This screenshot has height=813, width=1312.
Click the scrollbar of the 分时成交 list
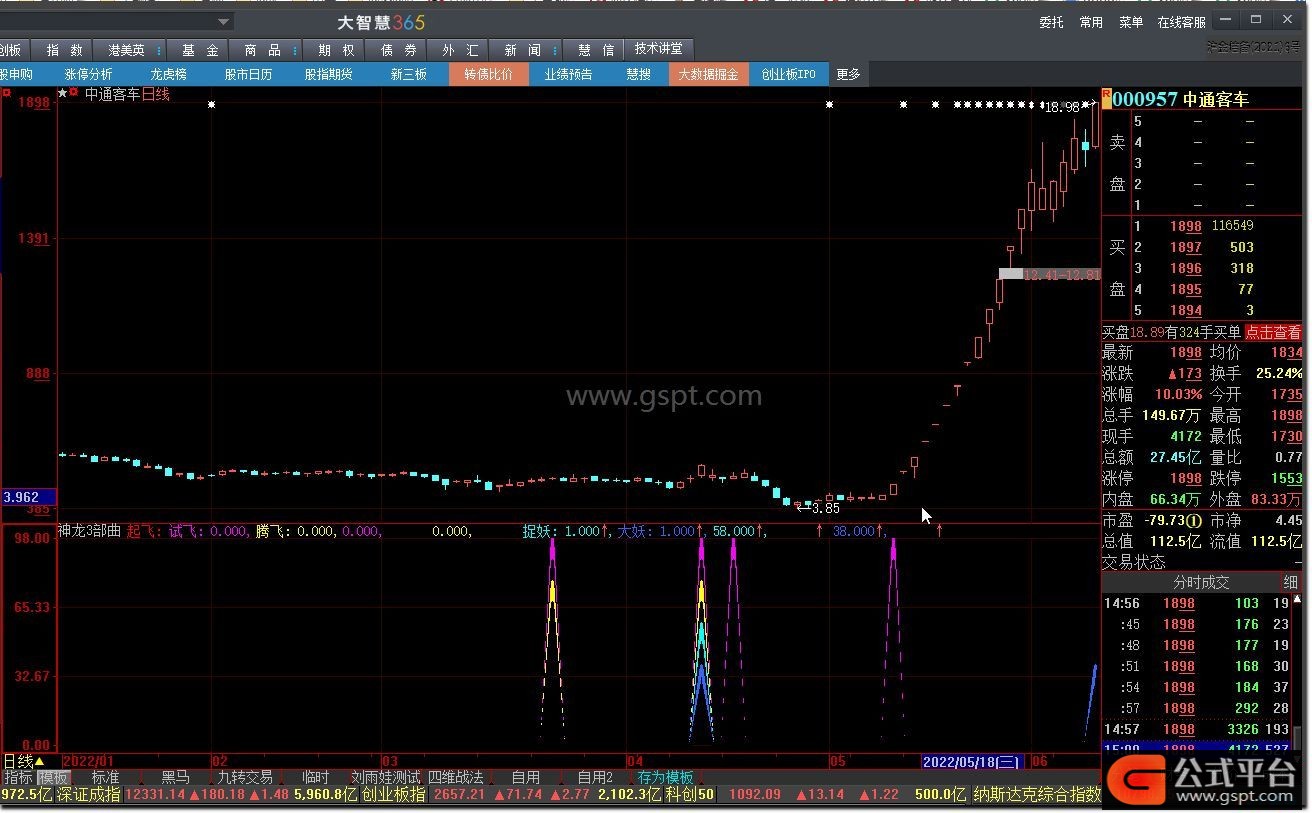(x=1298, y=736)
